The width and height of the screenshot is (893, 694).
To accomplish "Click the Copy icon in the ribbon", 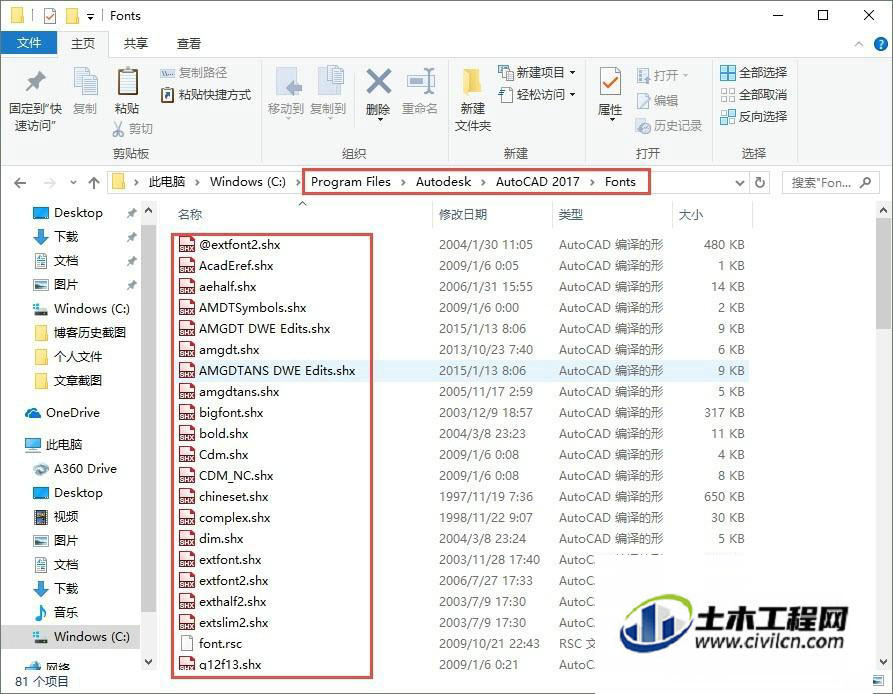I will pyautogui.click(x=85, y=91).
